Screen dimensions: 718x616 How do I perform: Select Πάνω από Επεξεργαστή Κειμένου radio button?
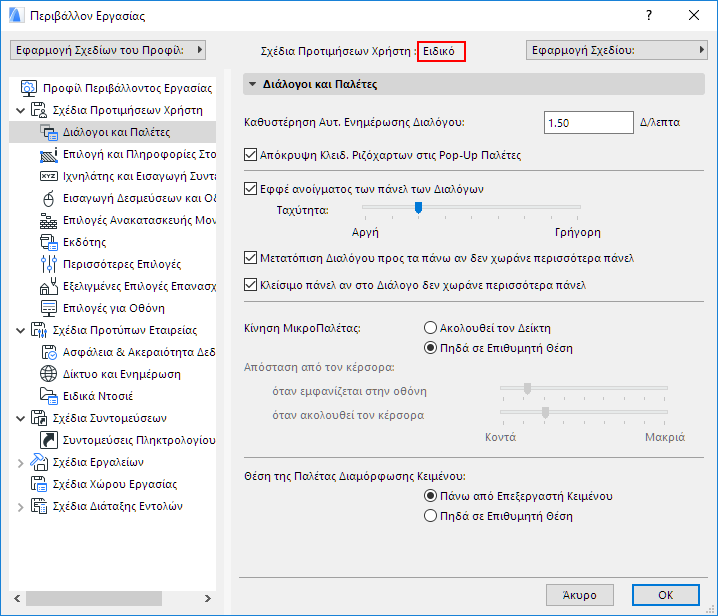(x=430, y=496)
